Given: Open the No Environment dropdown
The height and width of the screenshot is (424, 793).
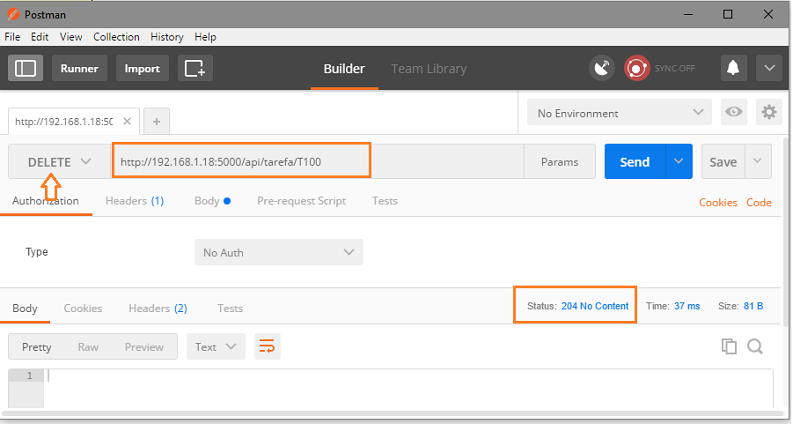Looking at the screenshot, I should point(619,112).
